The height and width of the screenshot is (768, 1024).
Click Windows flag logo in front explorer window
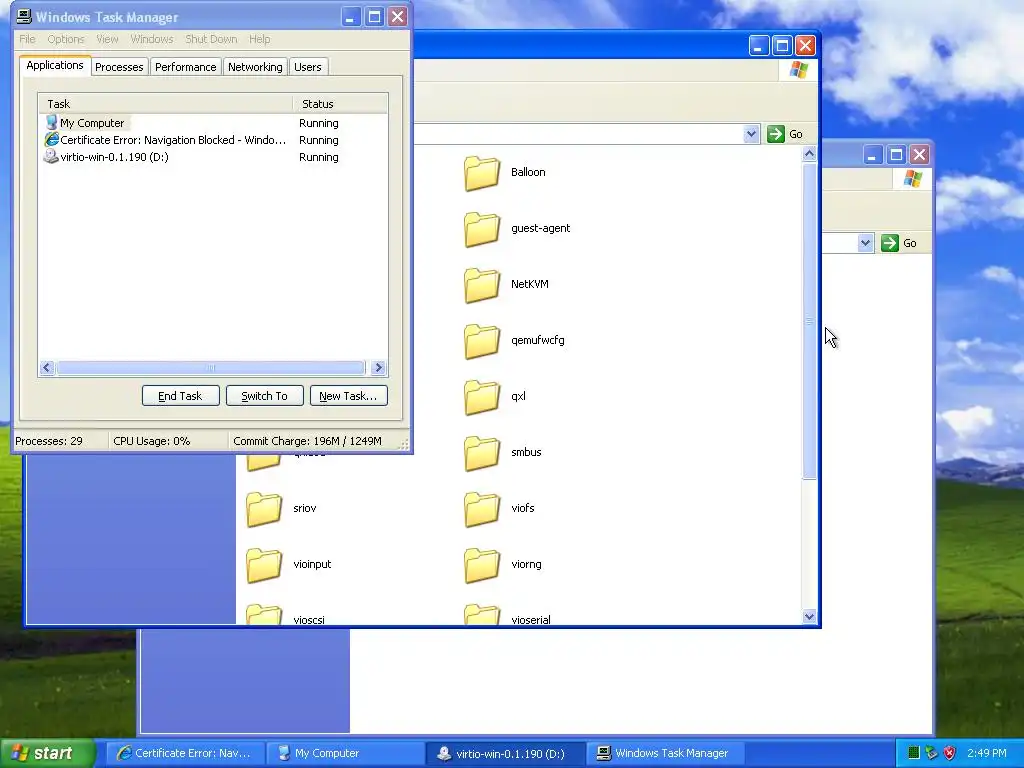click(x=798, y=70)
